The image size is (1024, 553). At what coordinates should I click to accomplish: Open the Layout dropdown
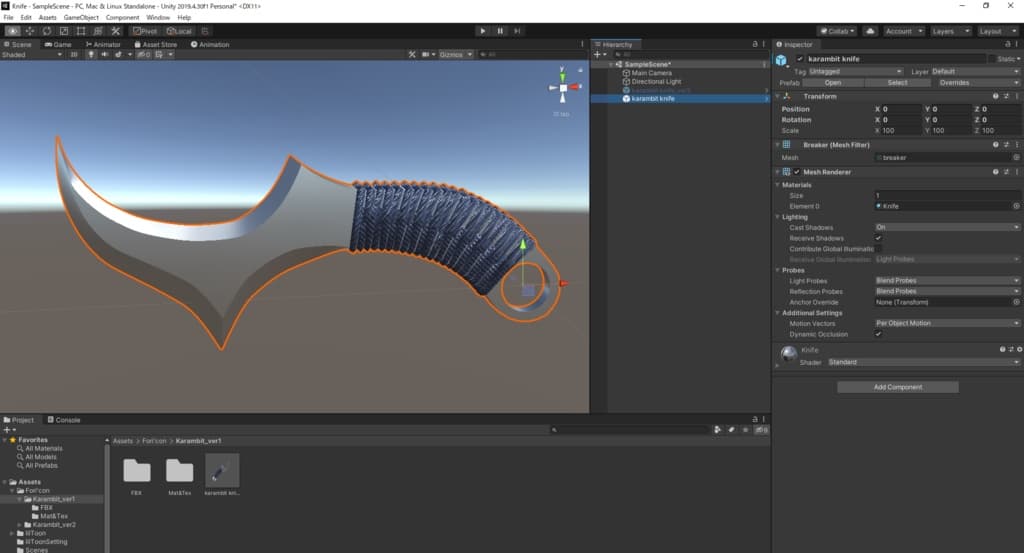click(x=995, y=31)
